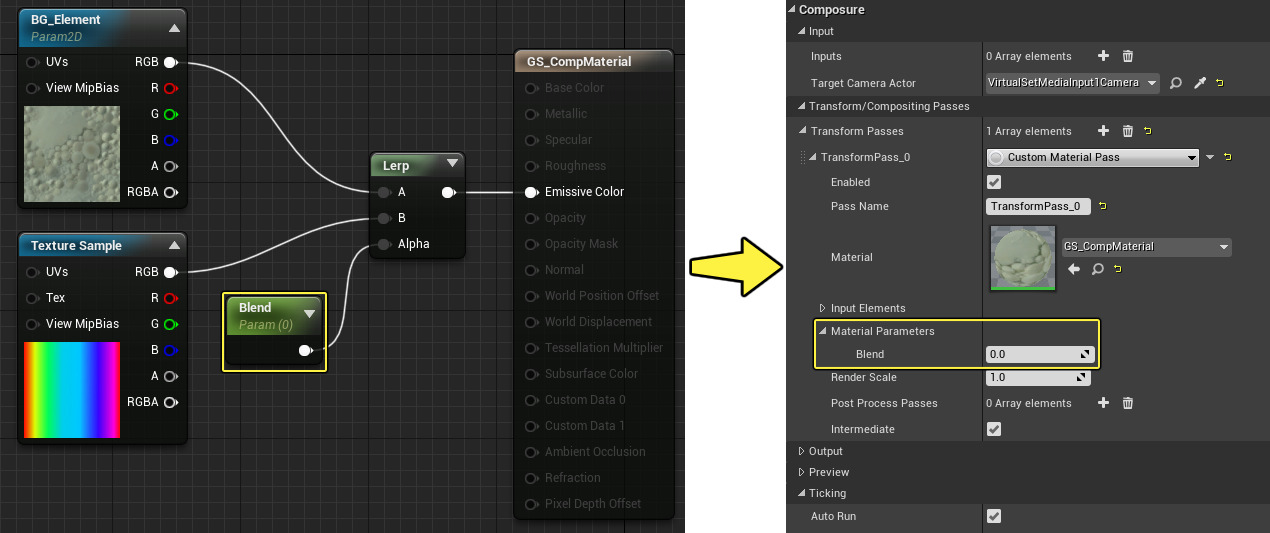Screen dimensions: 1270x533
Task: Select the BG_Element node title
Action: pos(66,20)
